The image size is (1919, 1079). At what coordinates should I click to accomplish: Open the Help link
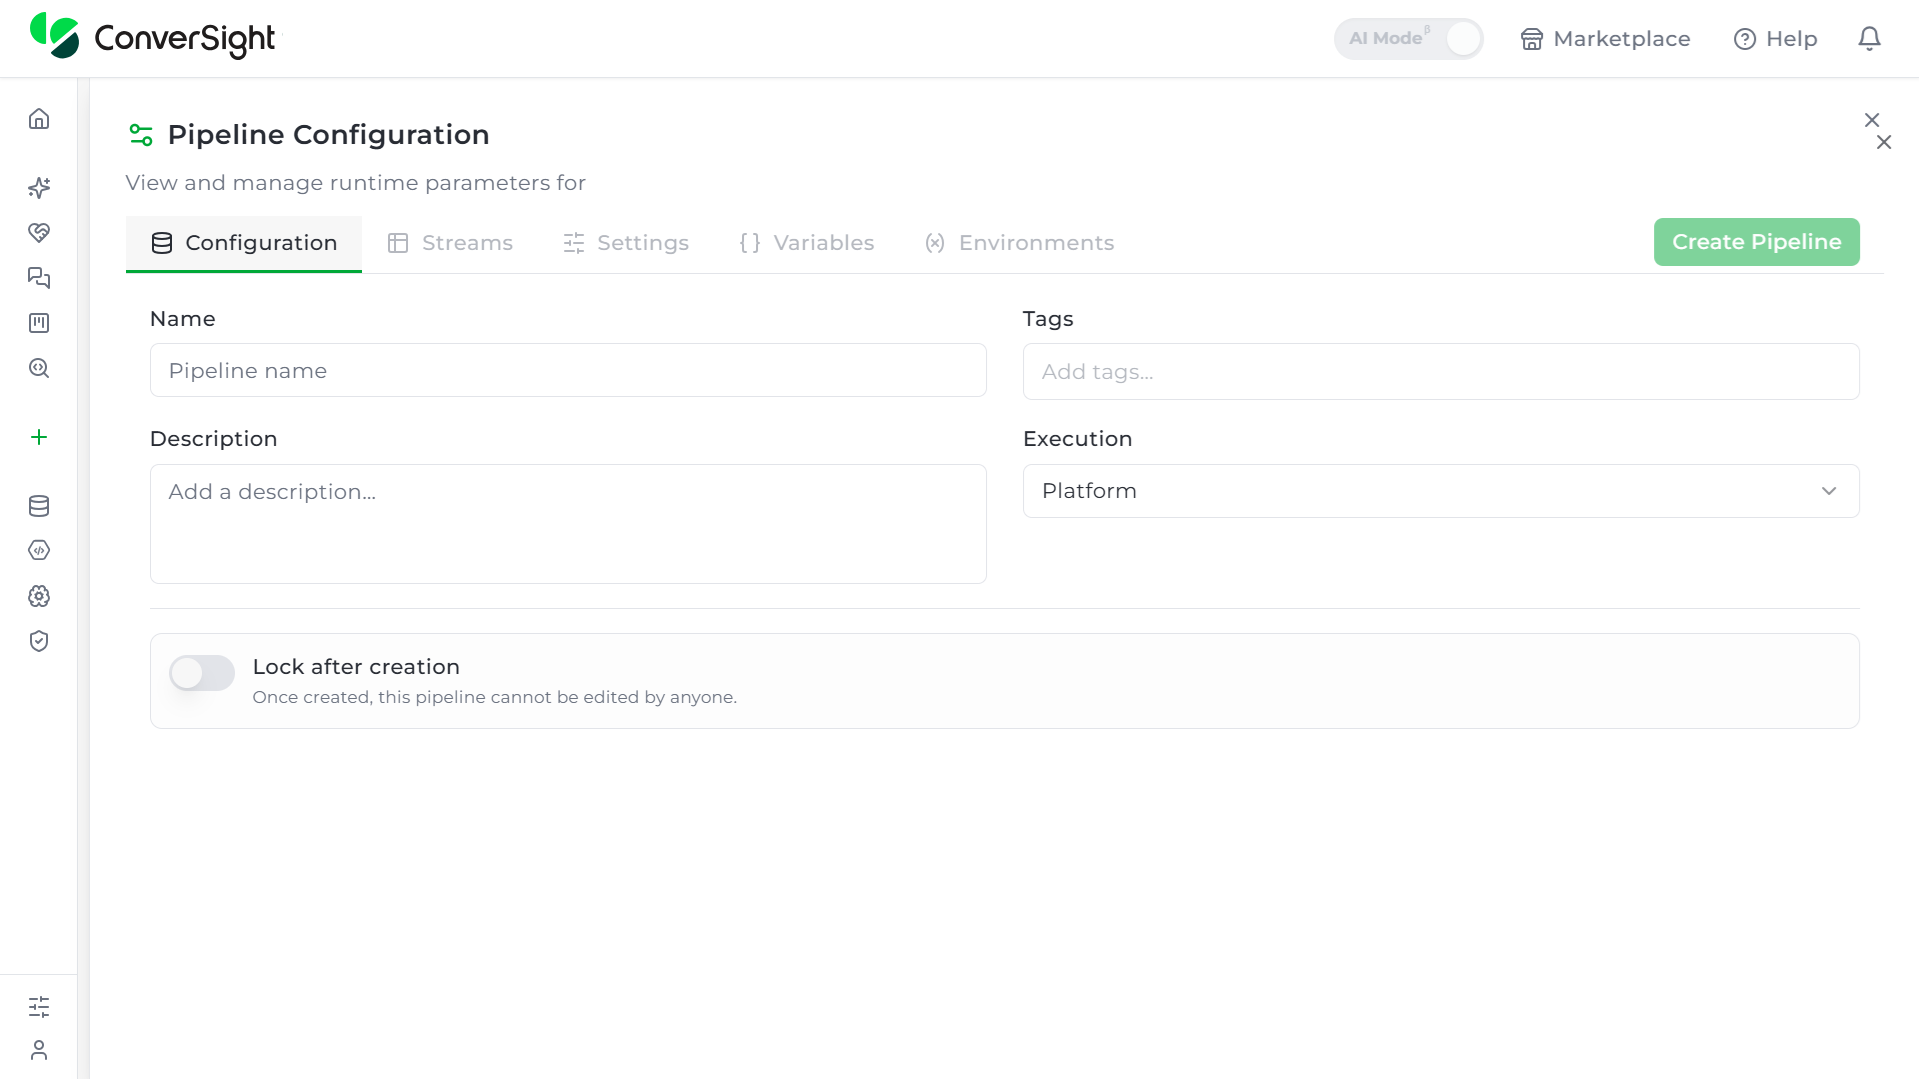click(1775, 39)
